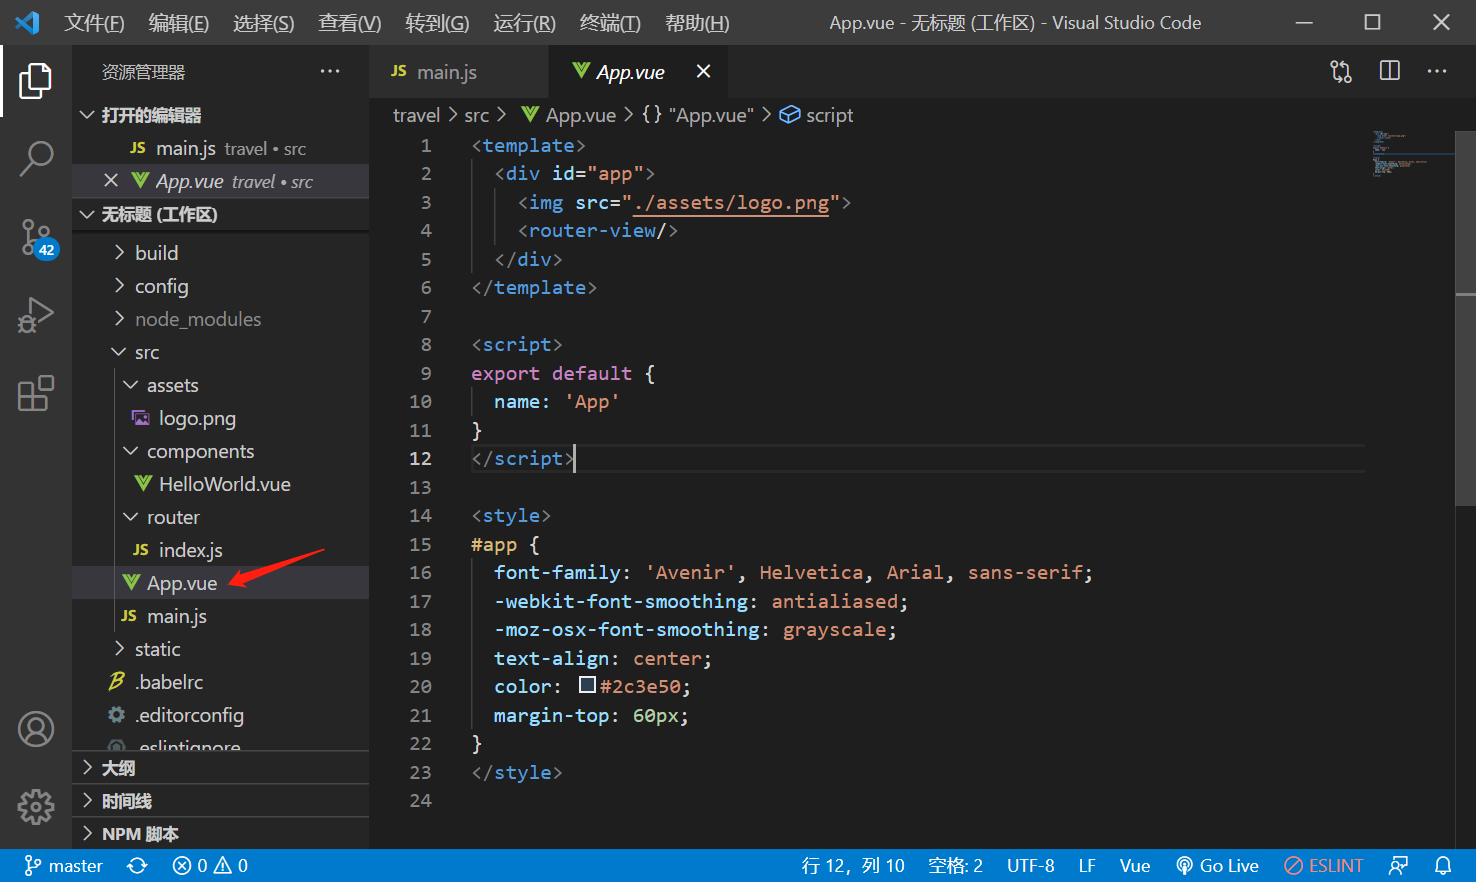
Task: Change language mode Vue in status bar
Action: click(x=1134, y=866)
